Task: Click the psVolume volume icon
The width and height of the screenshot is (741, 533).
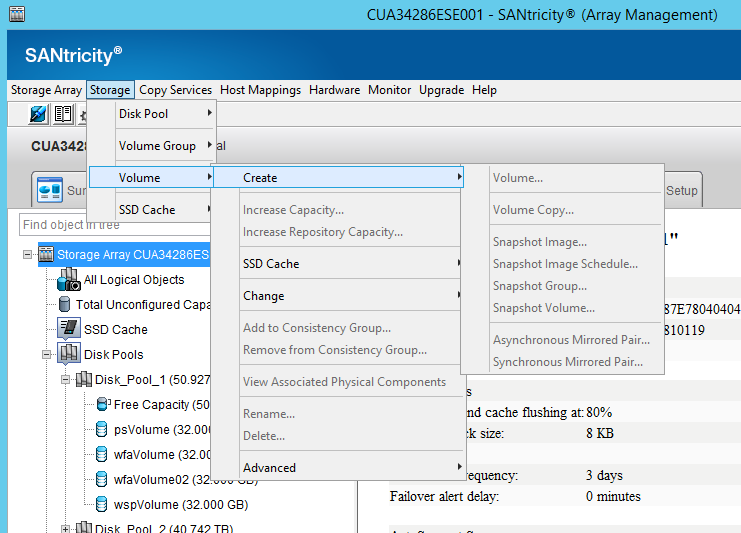Action: click(102, 430)
